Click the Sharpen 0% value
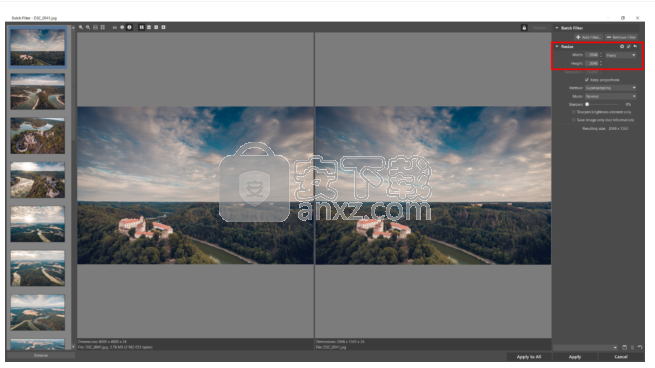 [628, 104]
